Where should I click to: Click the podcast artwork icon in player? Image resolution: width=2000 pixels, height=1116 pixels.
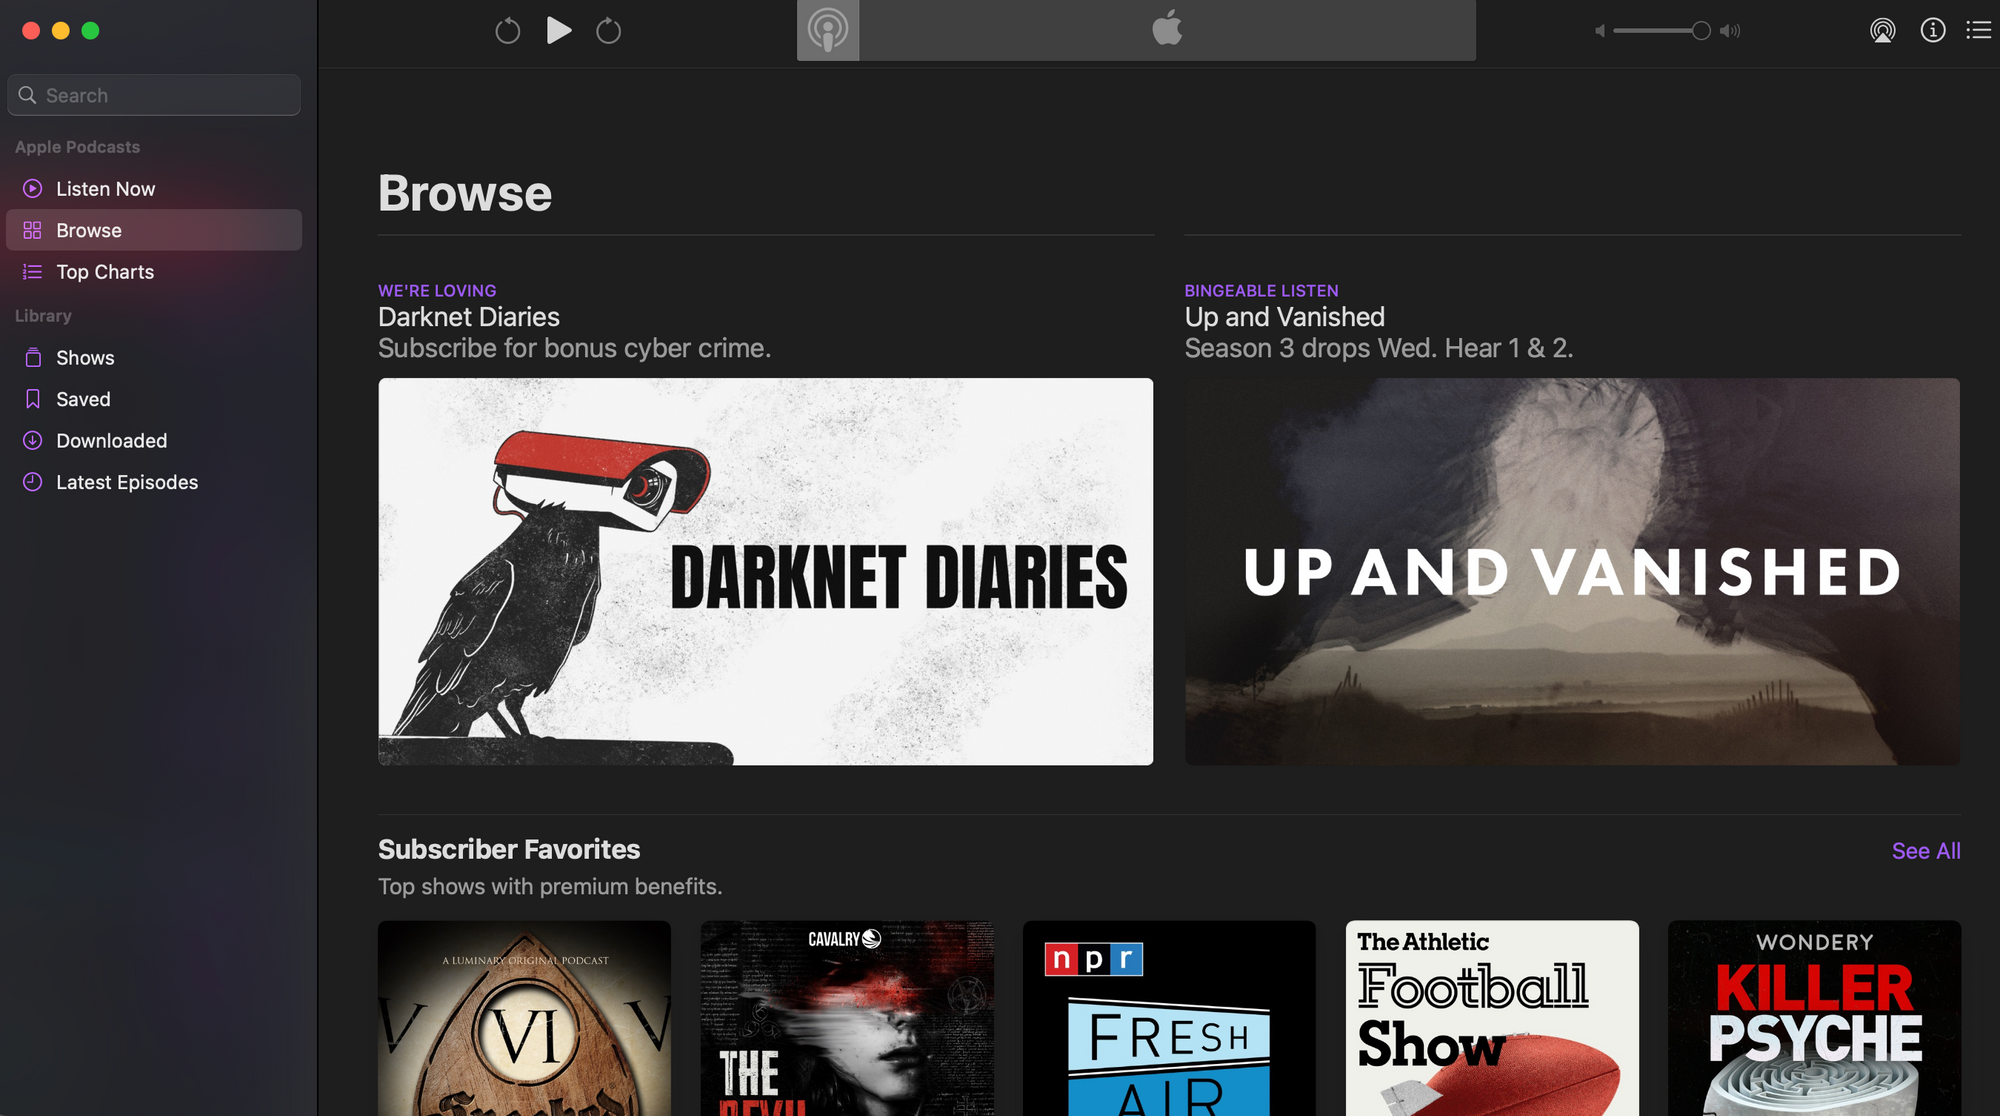click(x=827, y=30)
